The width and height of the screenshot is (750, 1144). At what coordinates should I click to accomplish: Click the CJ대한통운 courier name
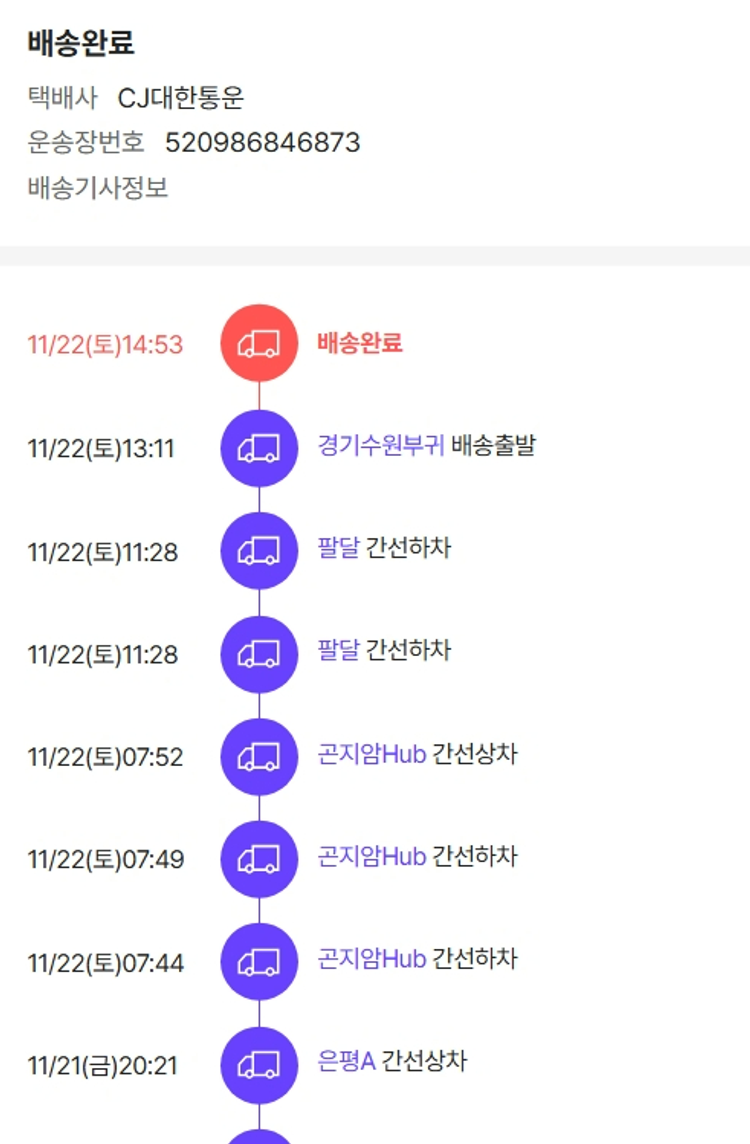coord(181,98)
